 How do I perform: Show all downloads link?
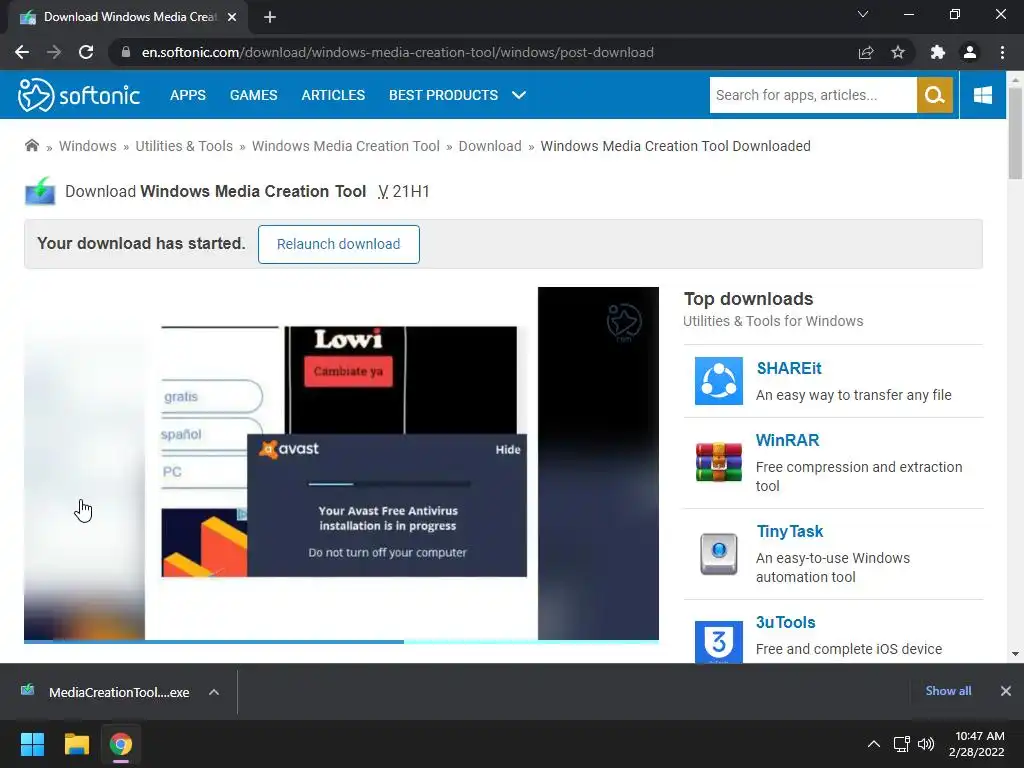pos(948,691)
